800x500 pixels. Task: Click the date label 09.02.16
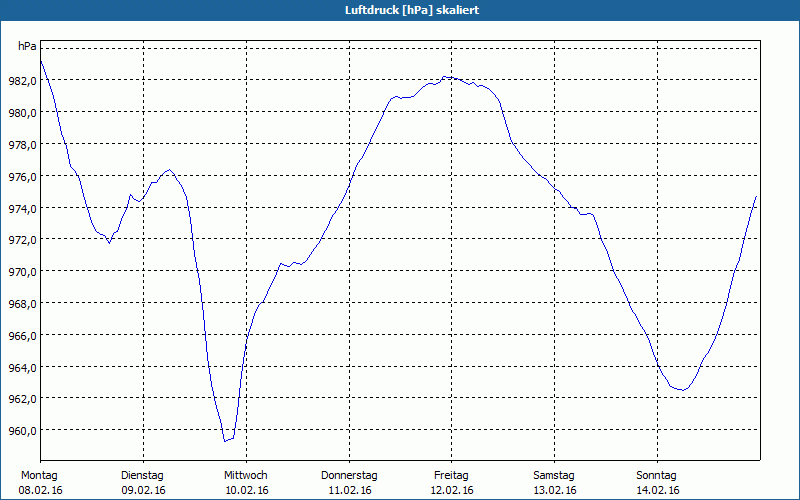click(x=143, y=490)
